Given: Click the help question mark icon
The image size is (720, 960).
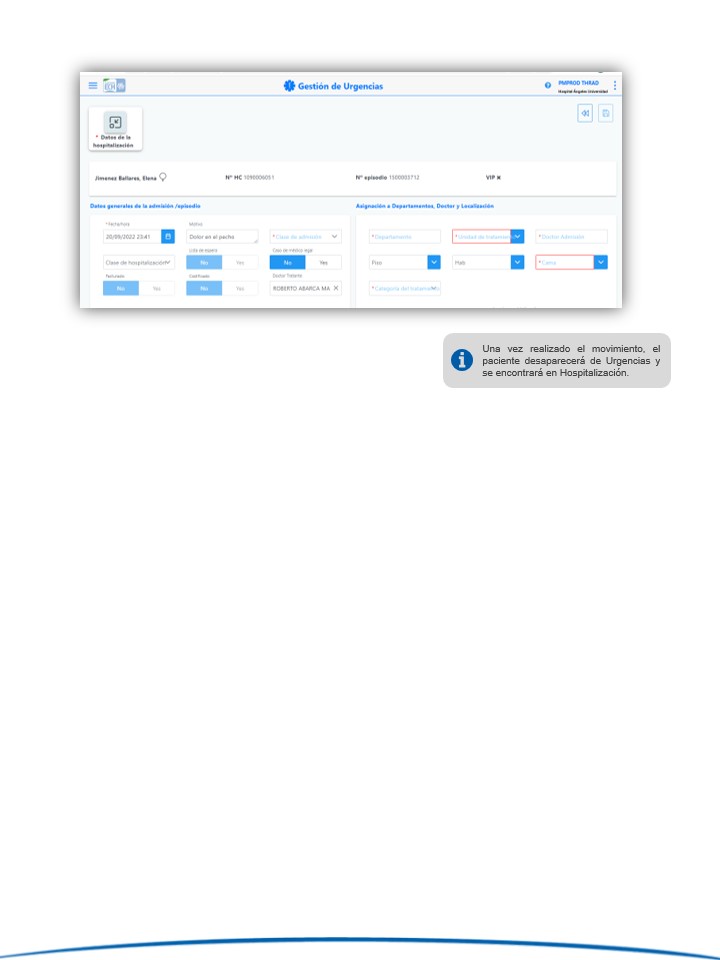Looking at the screenshot, I should [548, 85].
